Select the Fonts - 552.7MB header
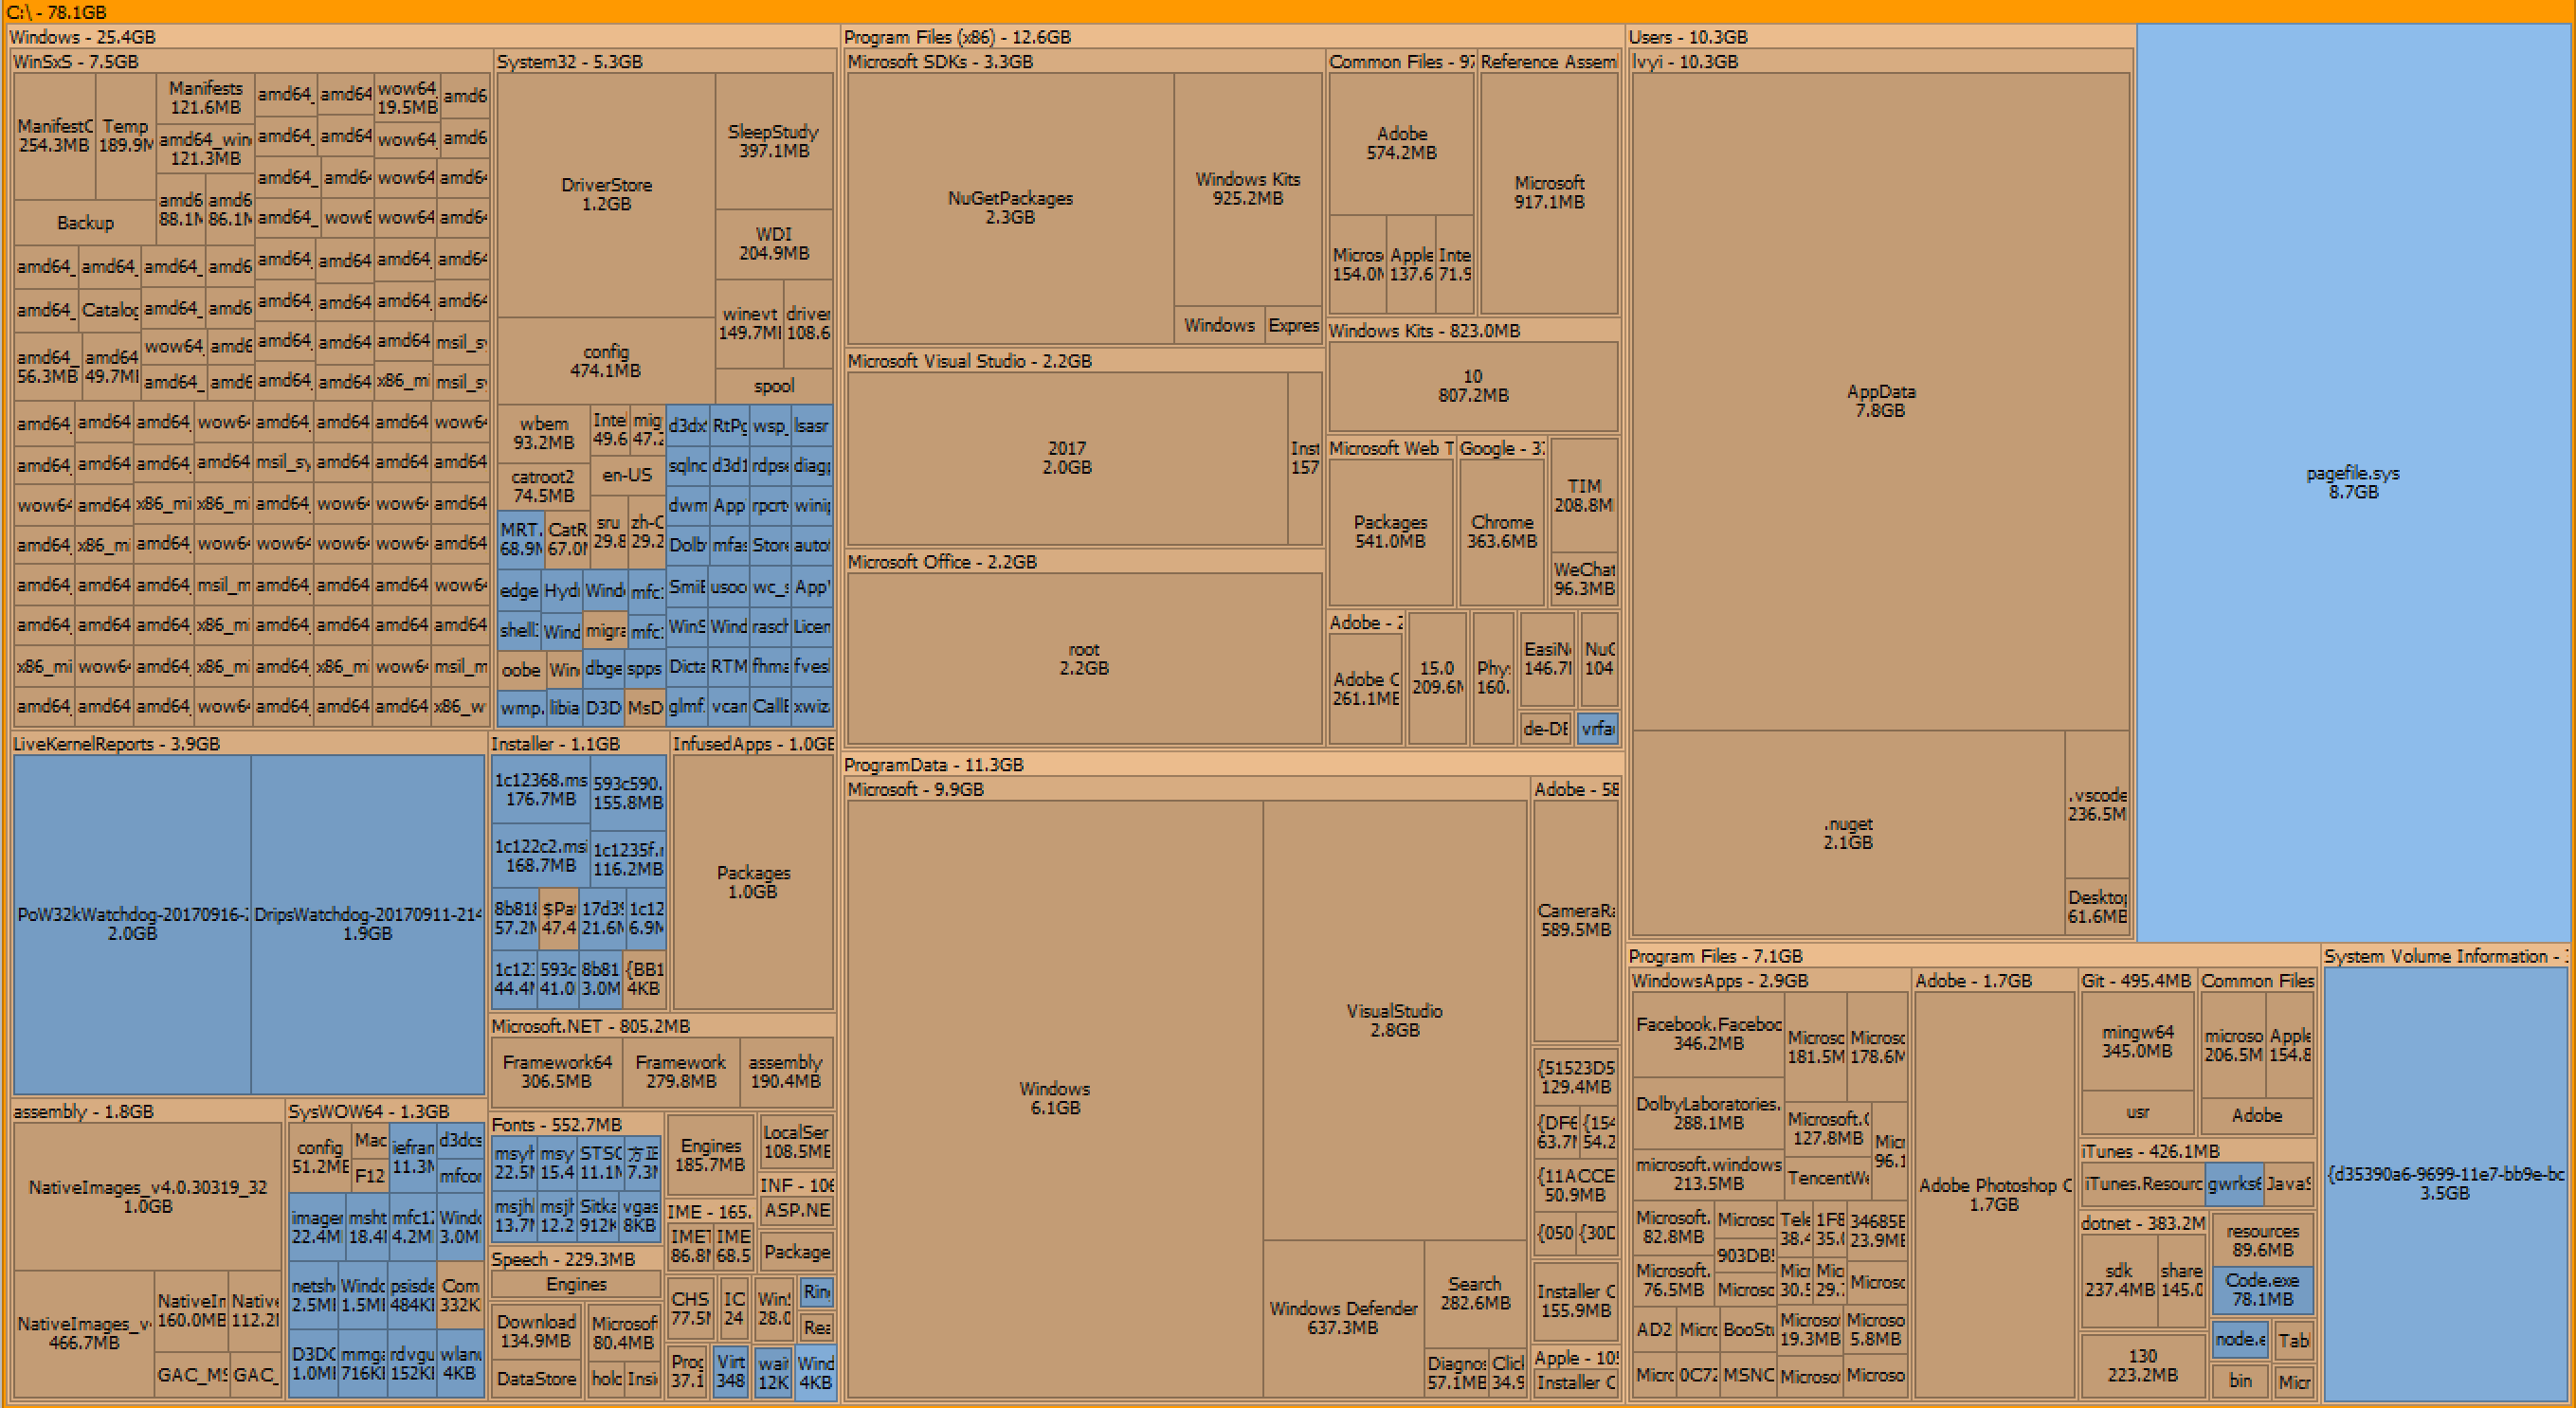This screenshot has height=1408, width=2576. tap(576, 1125)
